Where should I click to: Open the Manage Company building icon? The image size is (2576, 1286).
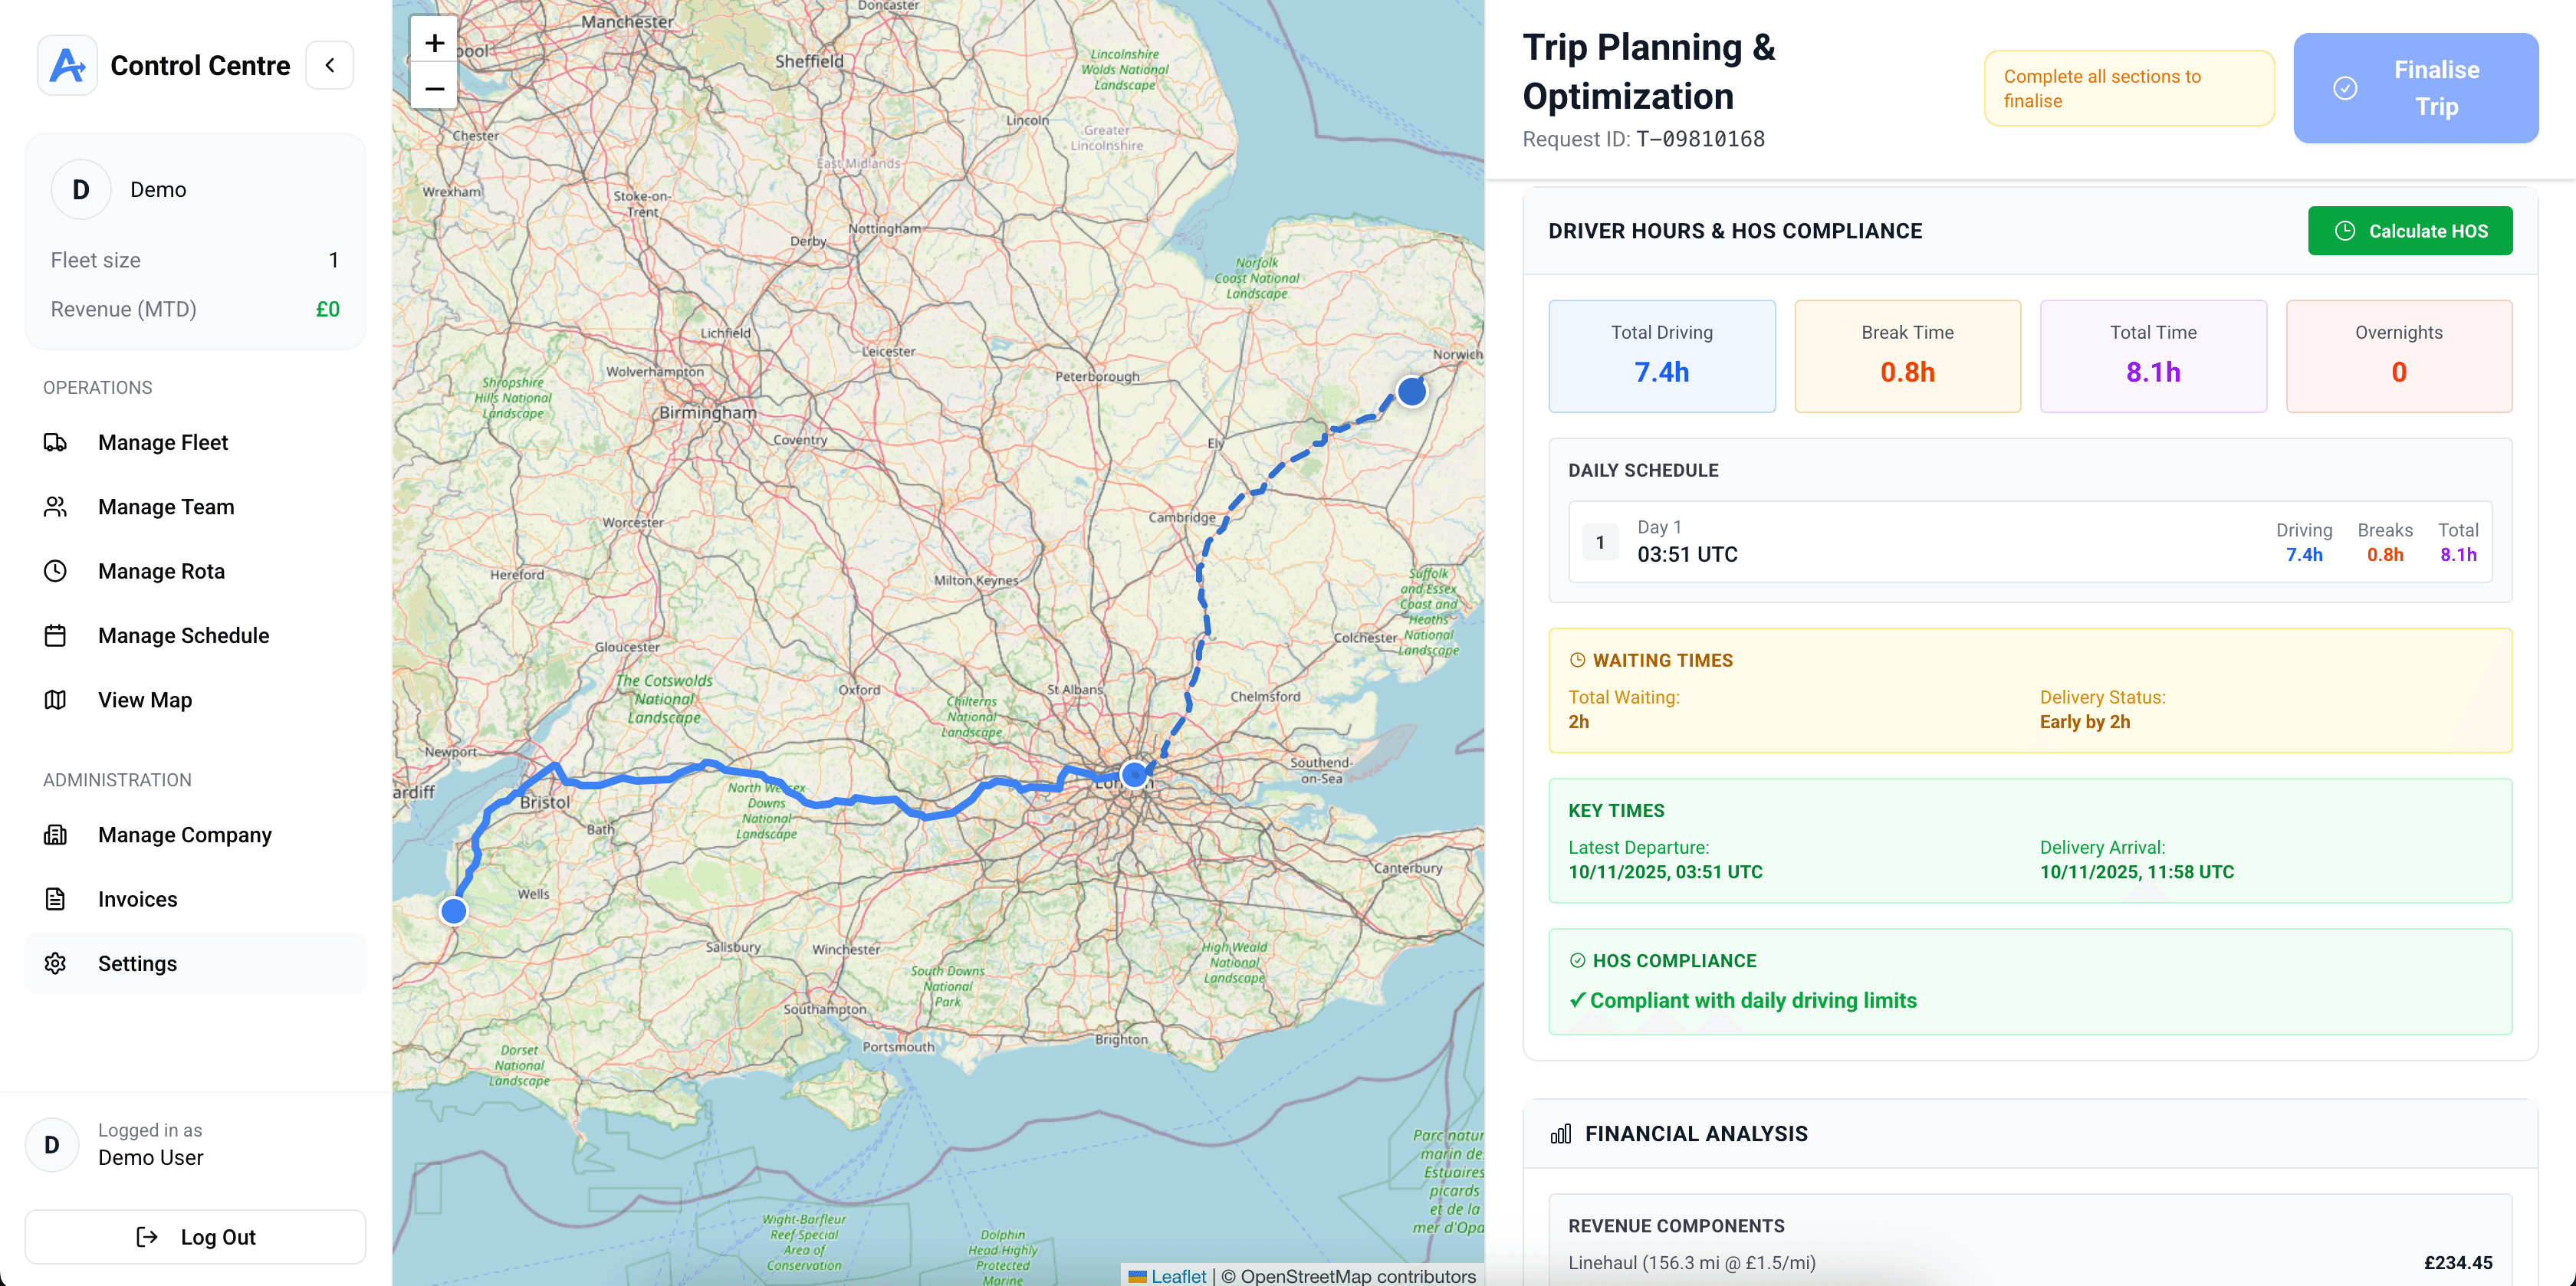[55, 835]
